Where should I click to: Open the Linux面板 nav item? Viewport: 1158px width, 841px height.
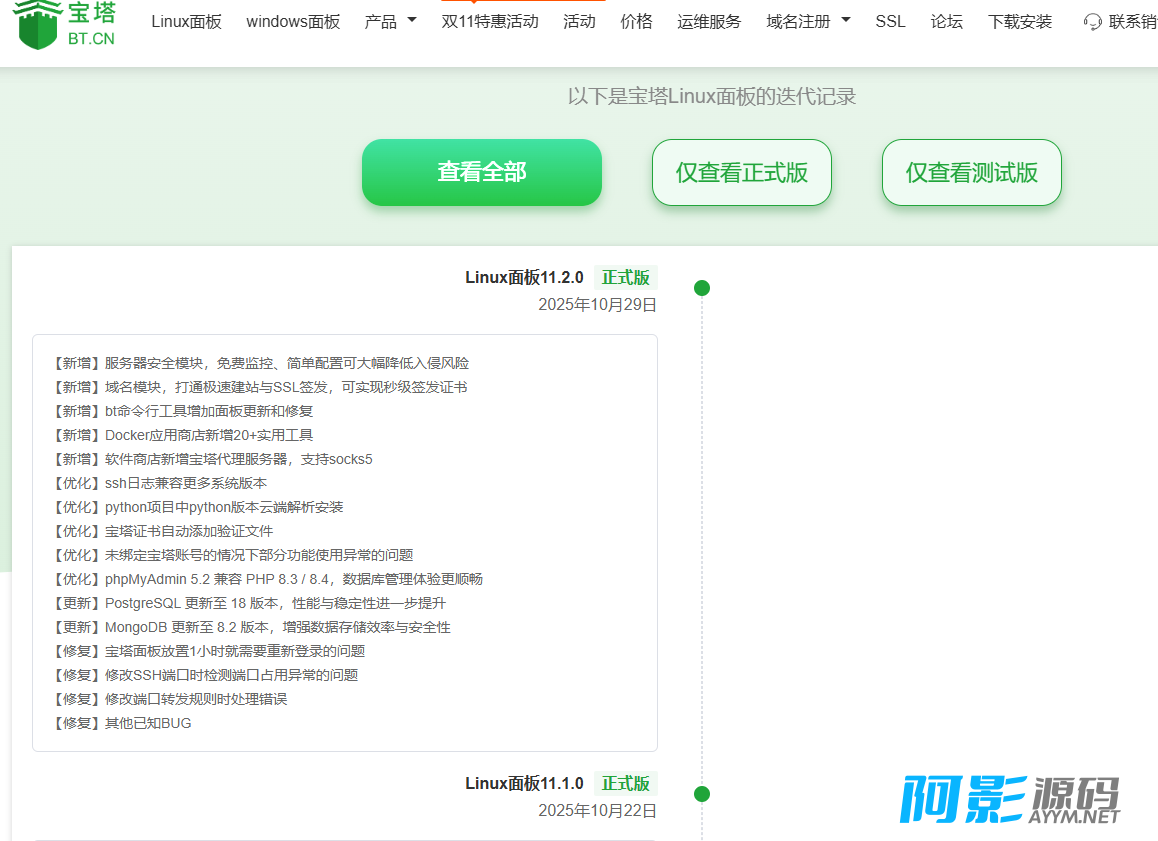pyautogui.click(x=187, y=21)
